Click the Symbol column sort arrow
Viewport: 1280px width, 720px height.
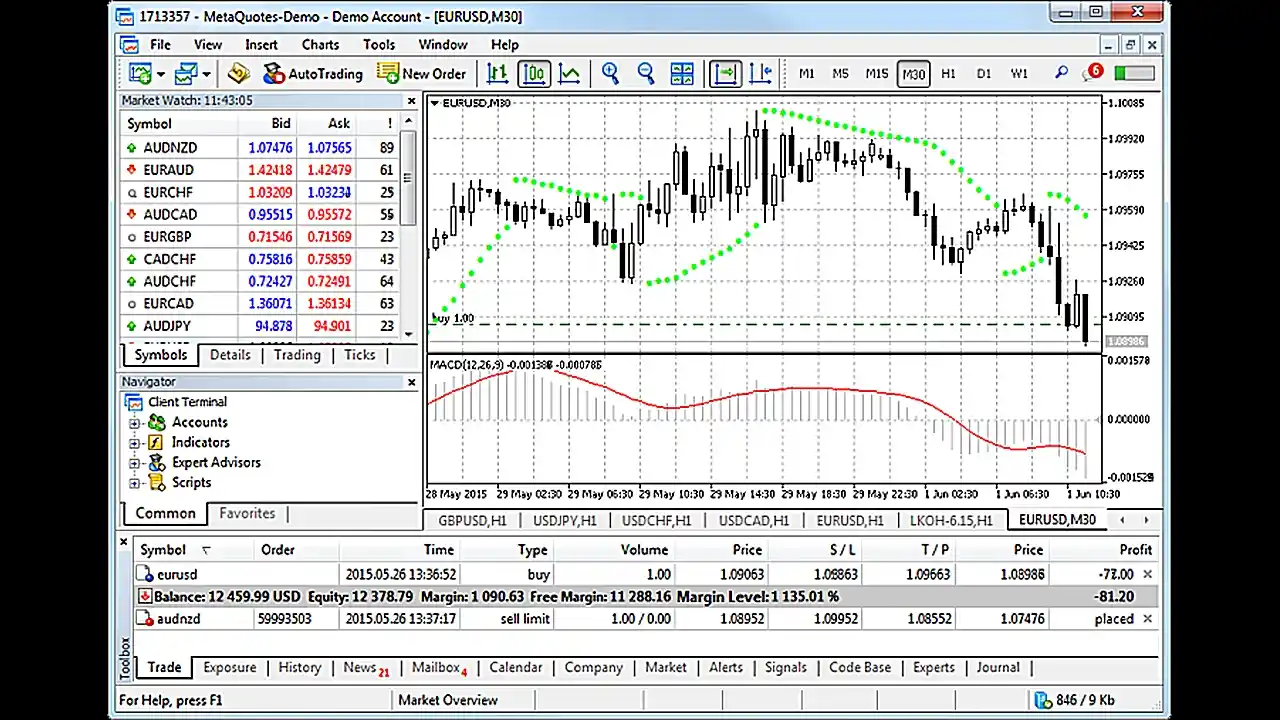(206, 550)
